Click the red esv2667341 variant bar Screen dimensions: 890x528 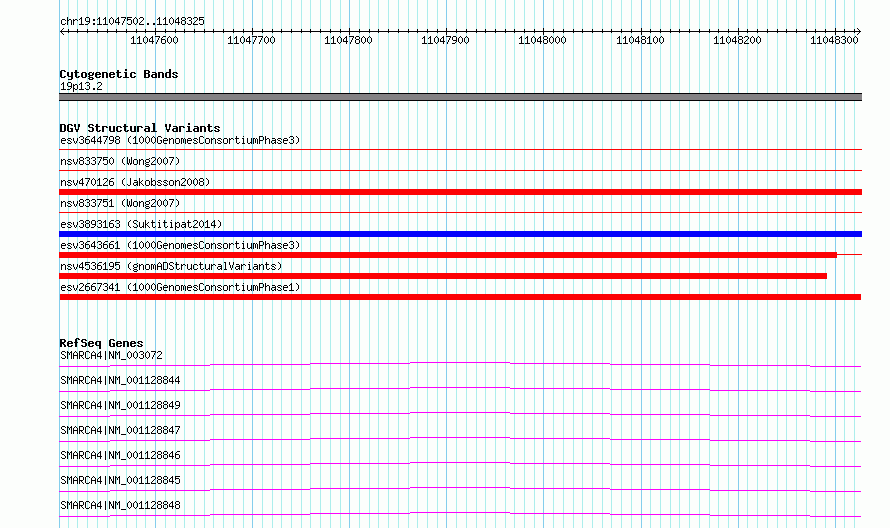click(x=460, y=297)
